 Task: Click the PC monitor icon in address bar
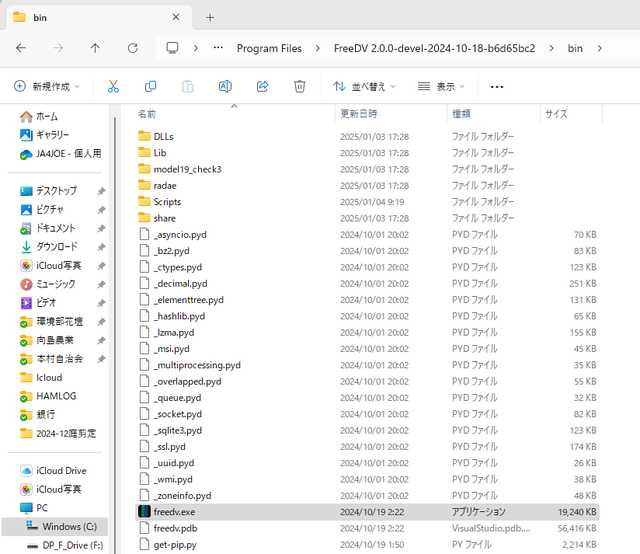[172, 48]
